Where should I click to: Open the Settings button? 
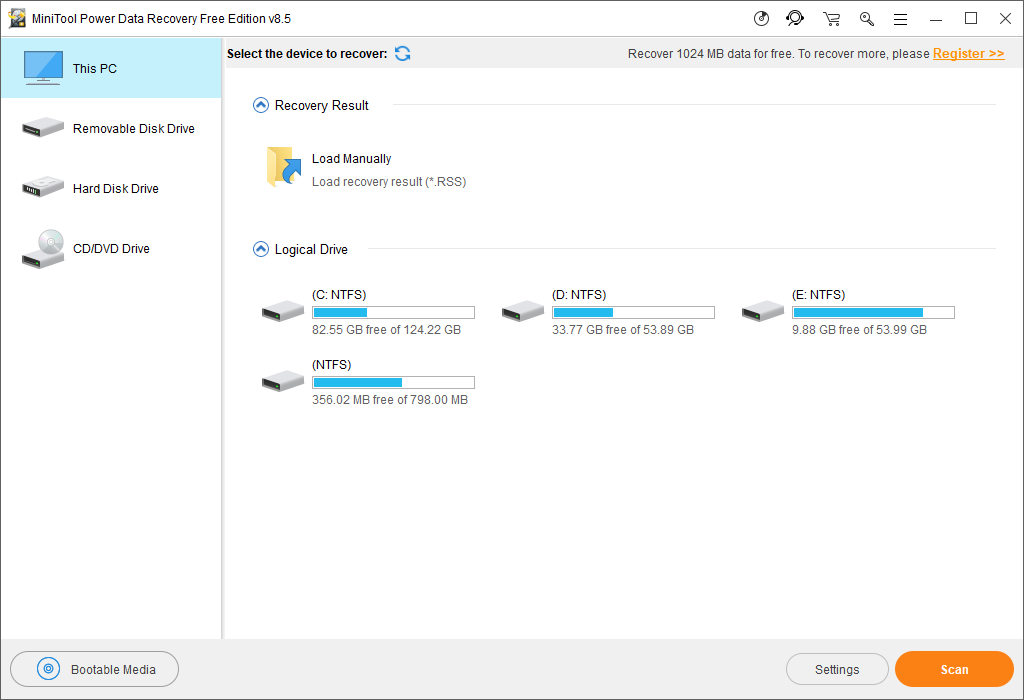click(837, 669)
